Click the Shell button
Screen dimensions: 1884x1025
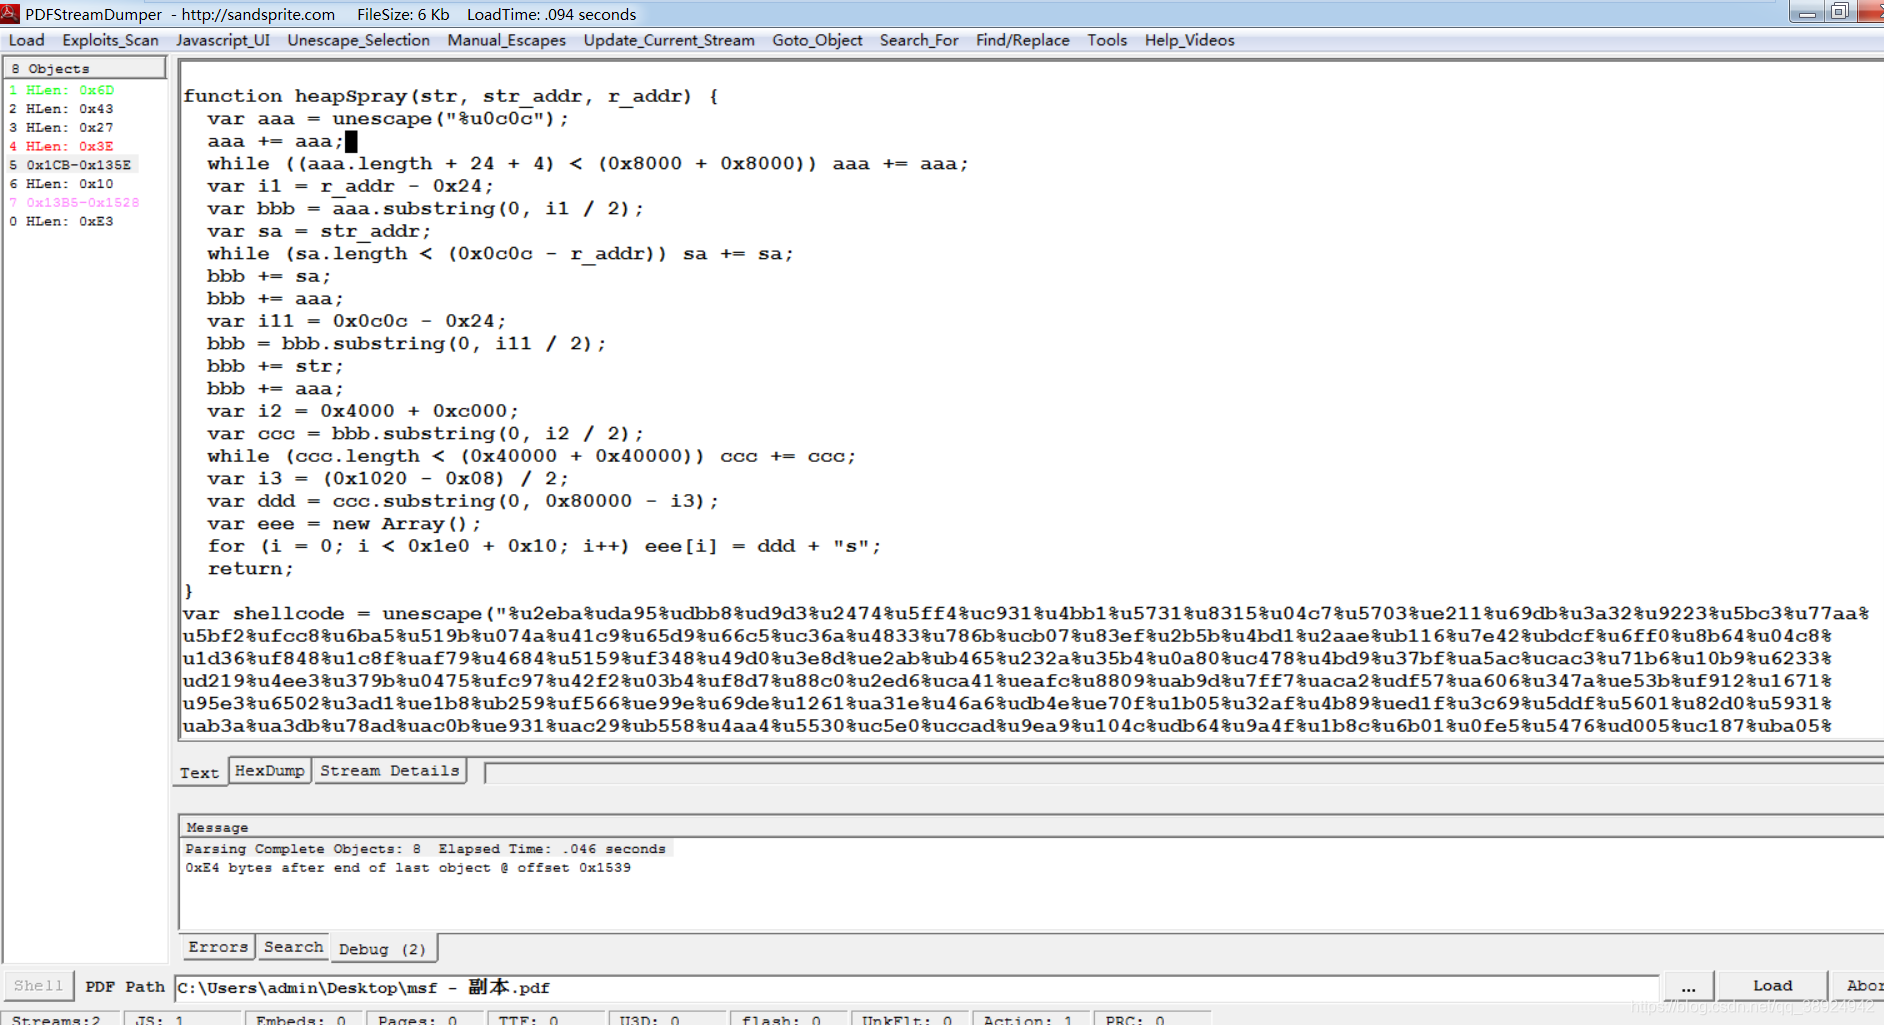[38, 986]
